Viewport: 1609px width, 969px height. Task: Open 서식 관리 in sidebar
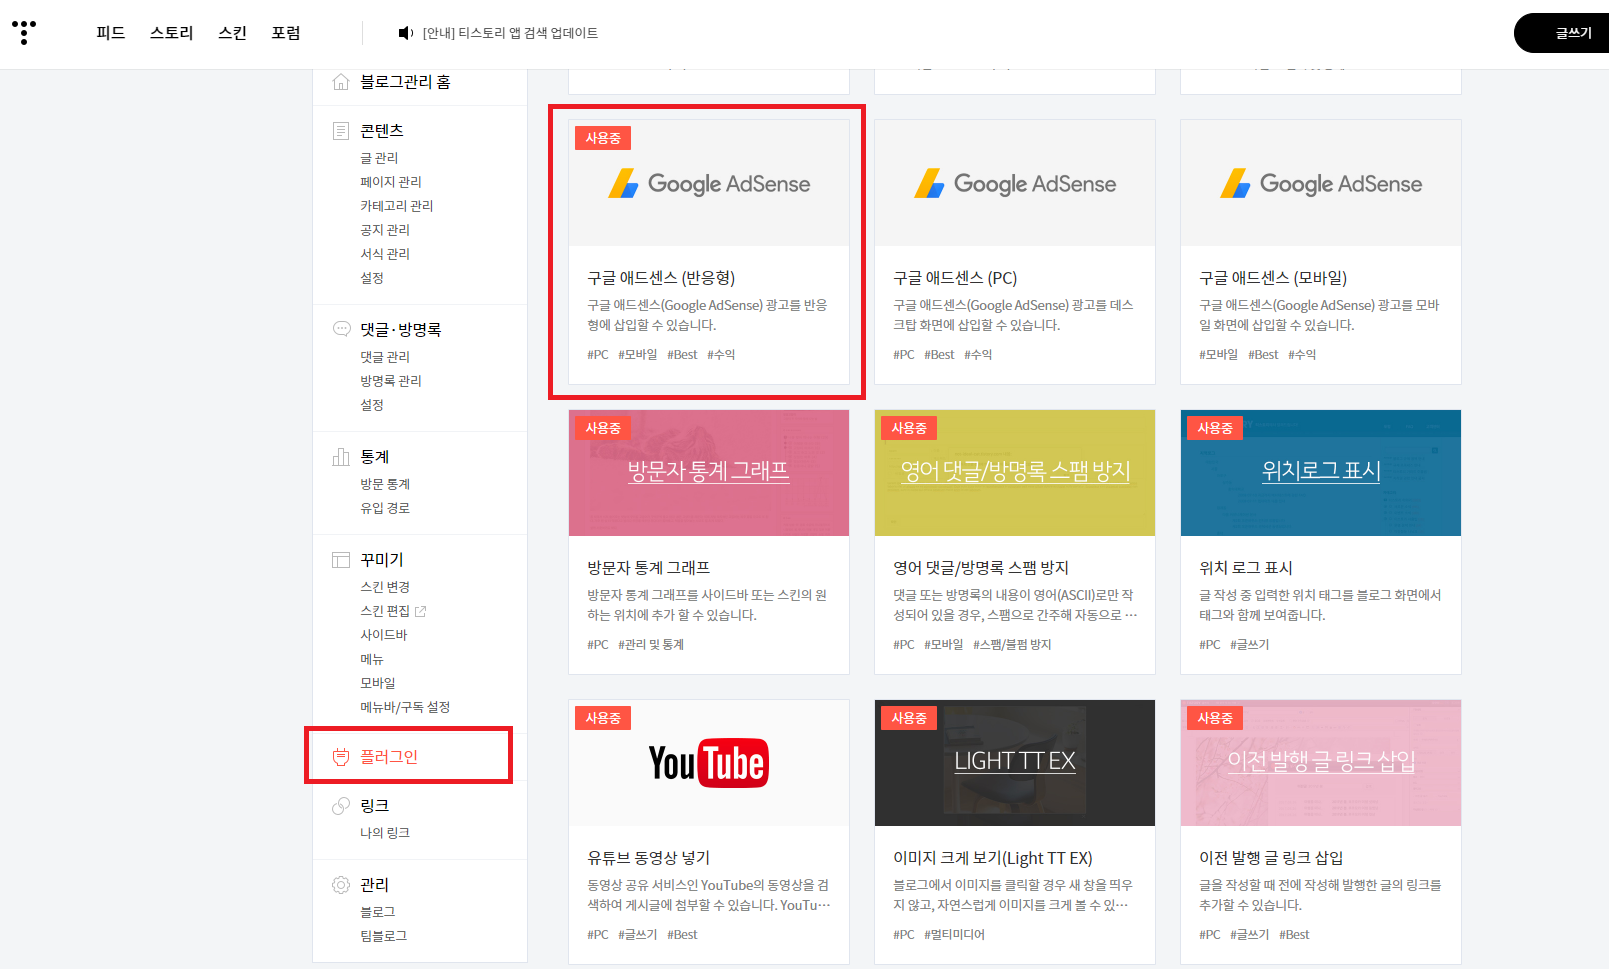(x=385, y=254)
